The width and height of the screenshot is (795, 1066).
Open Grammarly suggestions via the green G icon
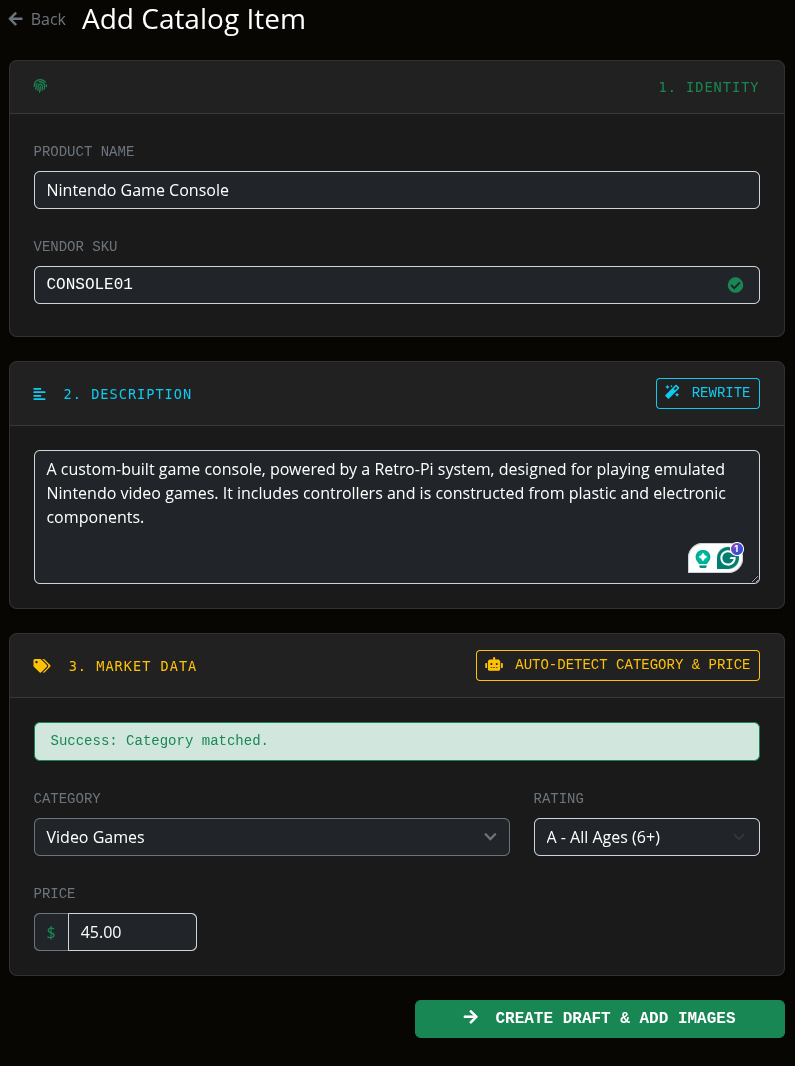coord(728,559)
